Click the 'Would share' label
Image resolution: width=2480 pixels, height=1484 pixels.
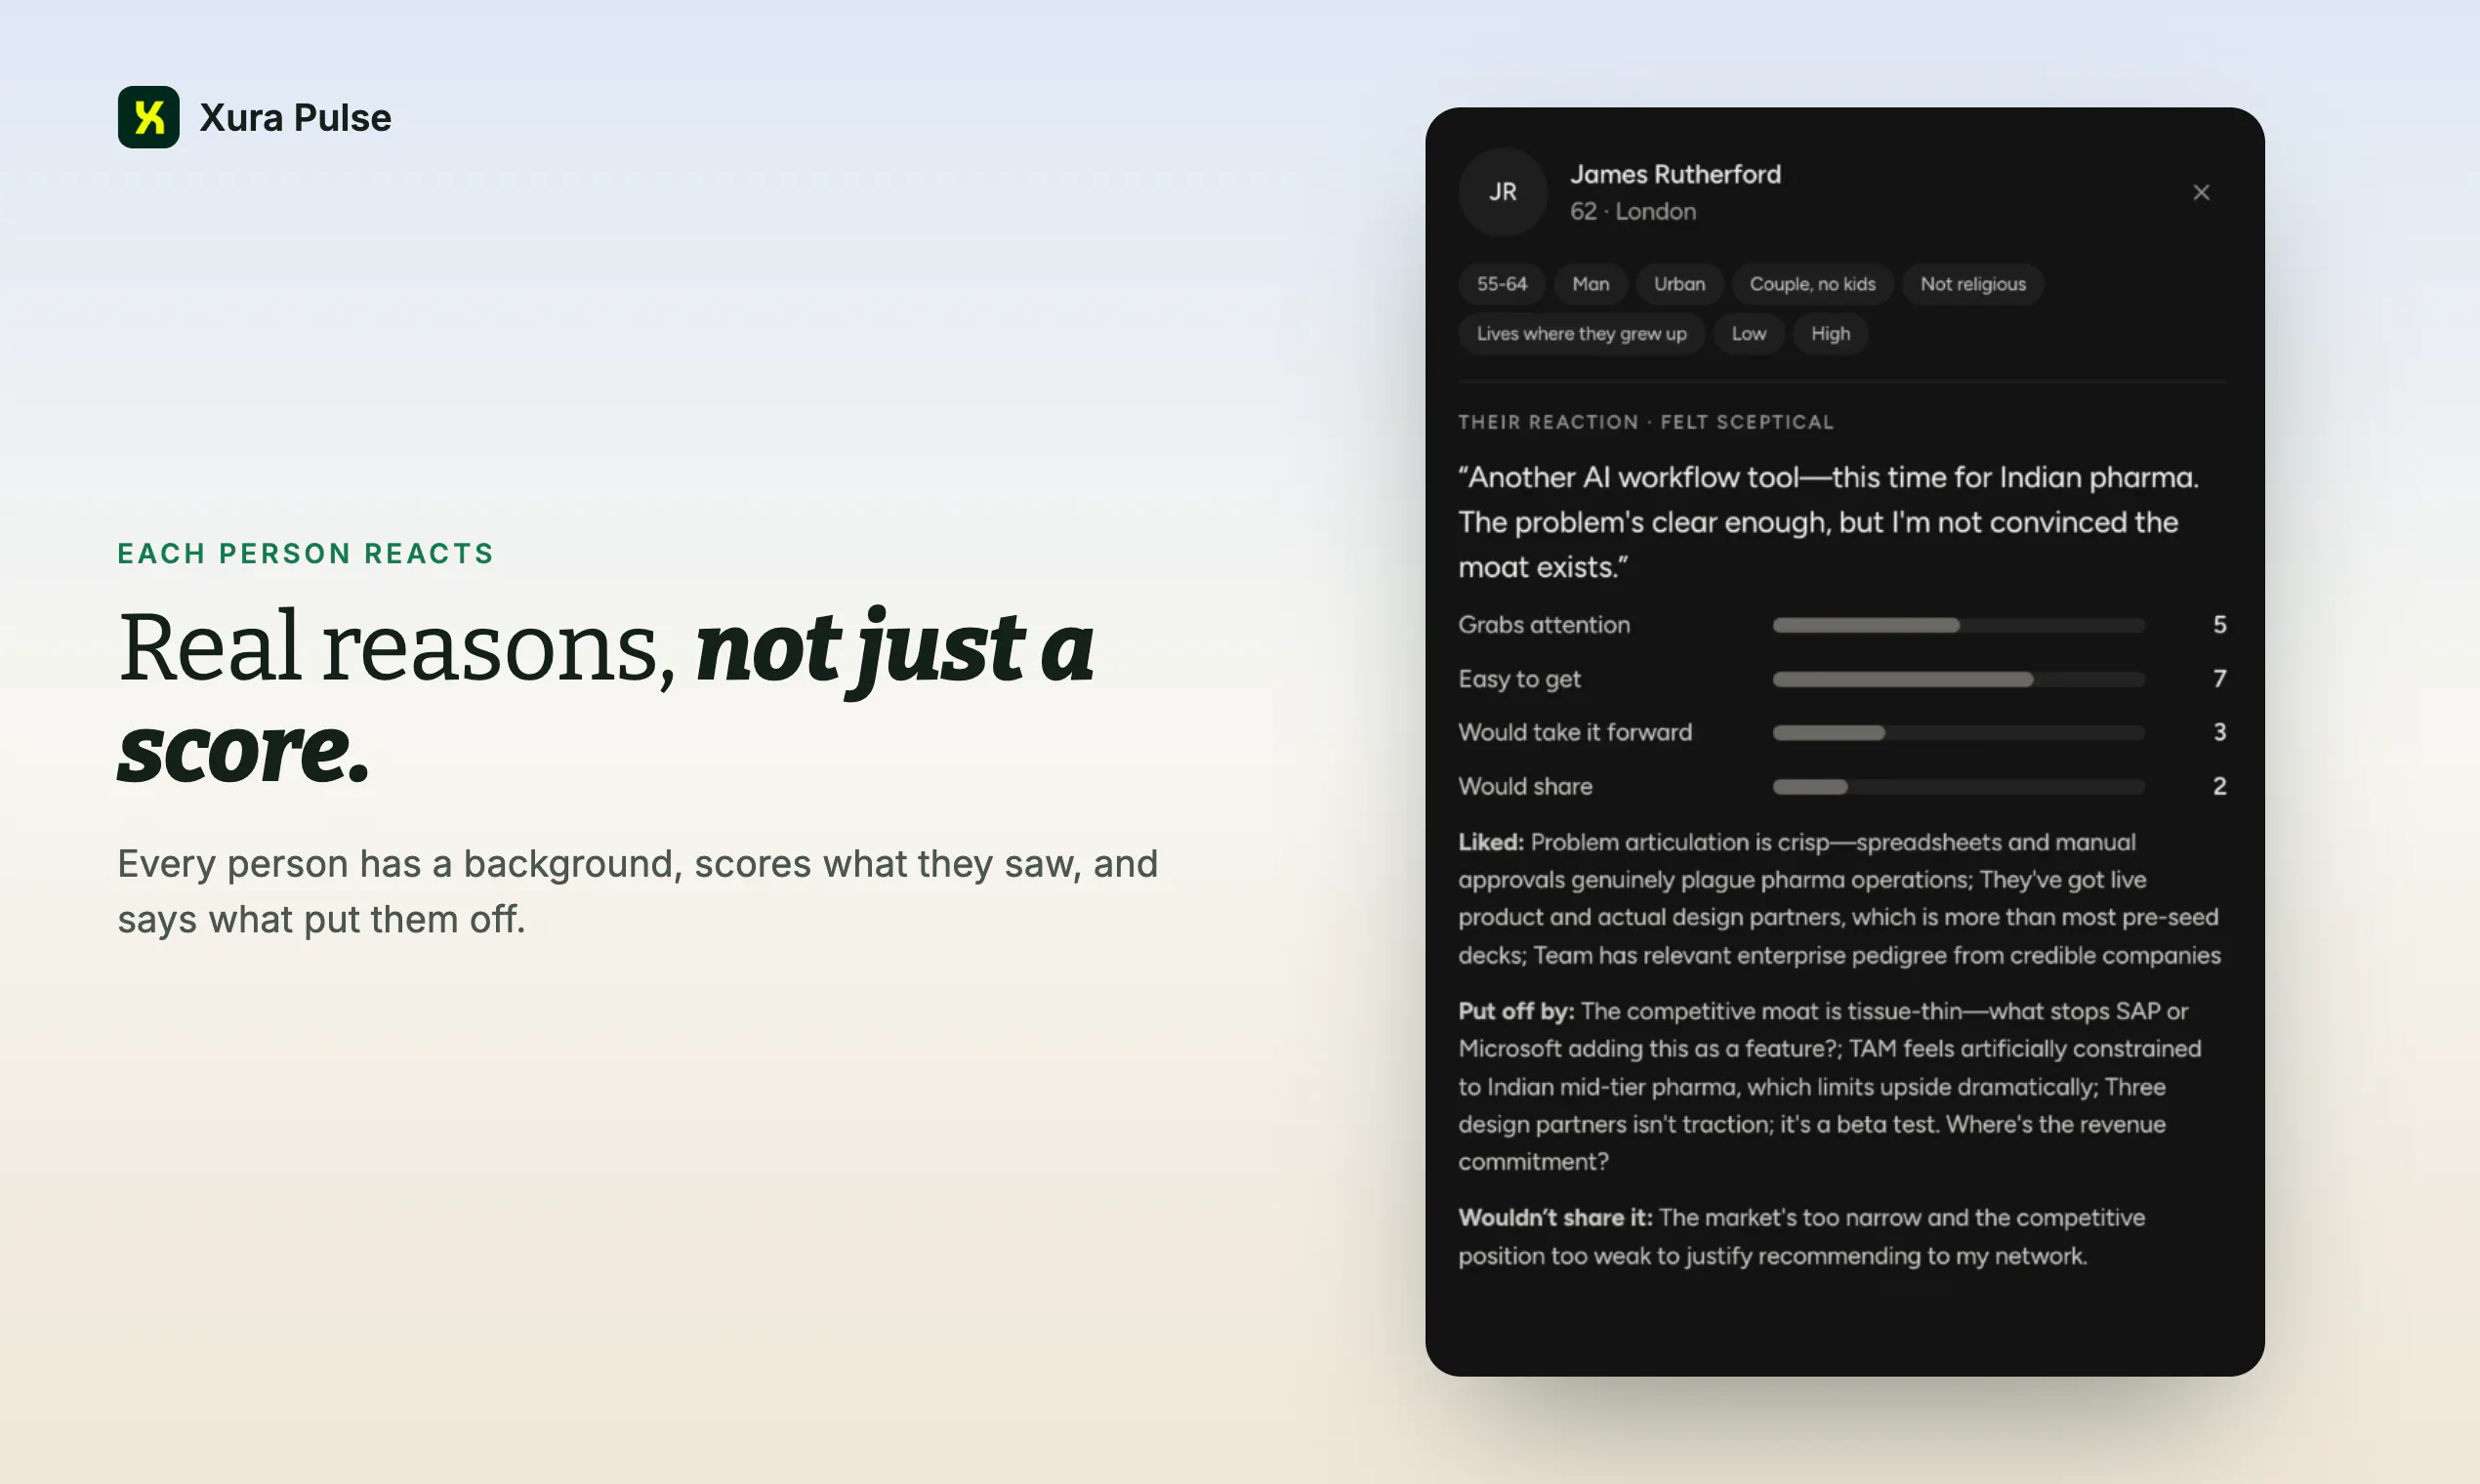pos(1525,786)
